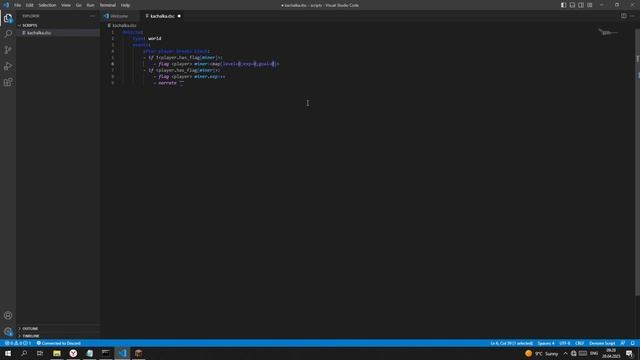Change end of line sequence CRLF
This screenshot has width=640, height=360.
click(x=579, y=343)
